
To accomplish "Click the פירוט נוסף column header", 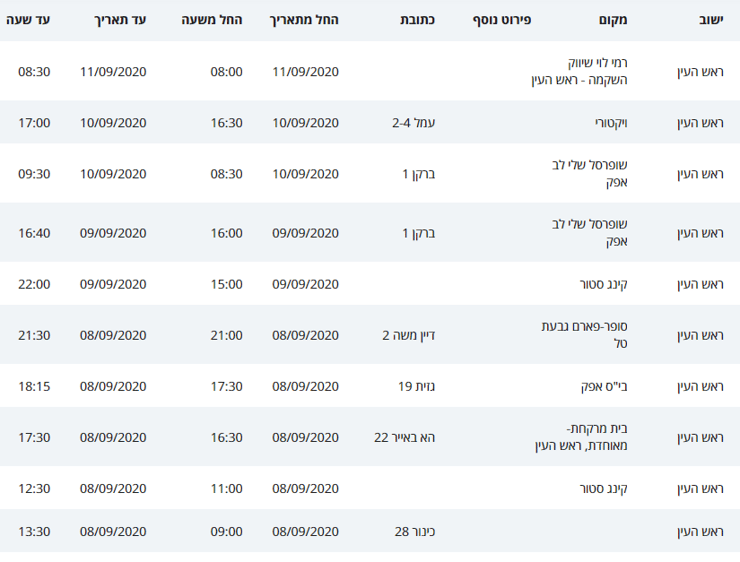I will point(502,20).
